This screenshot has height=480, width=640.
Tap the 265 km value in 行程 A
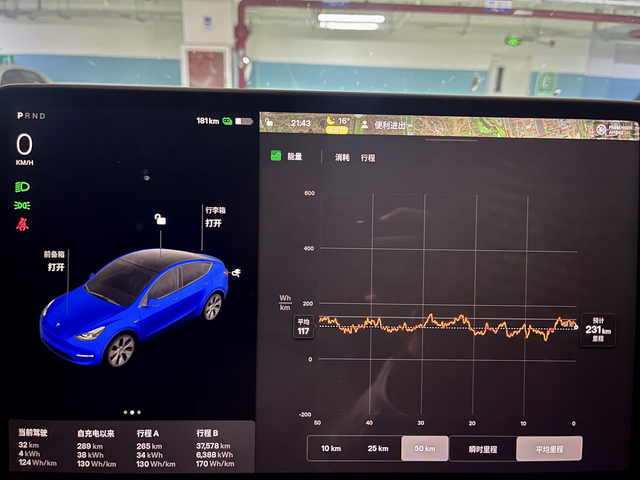click(149, 446)
